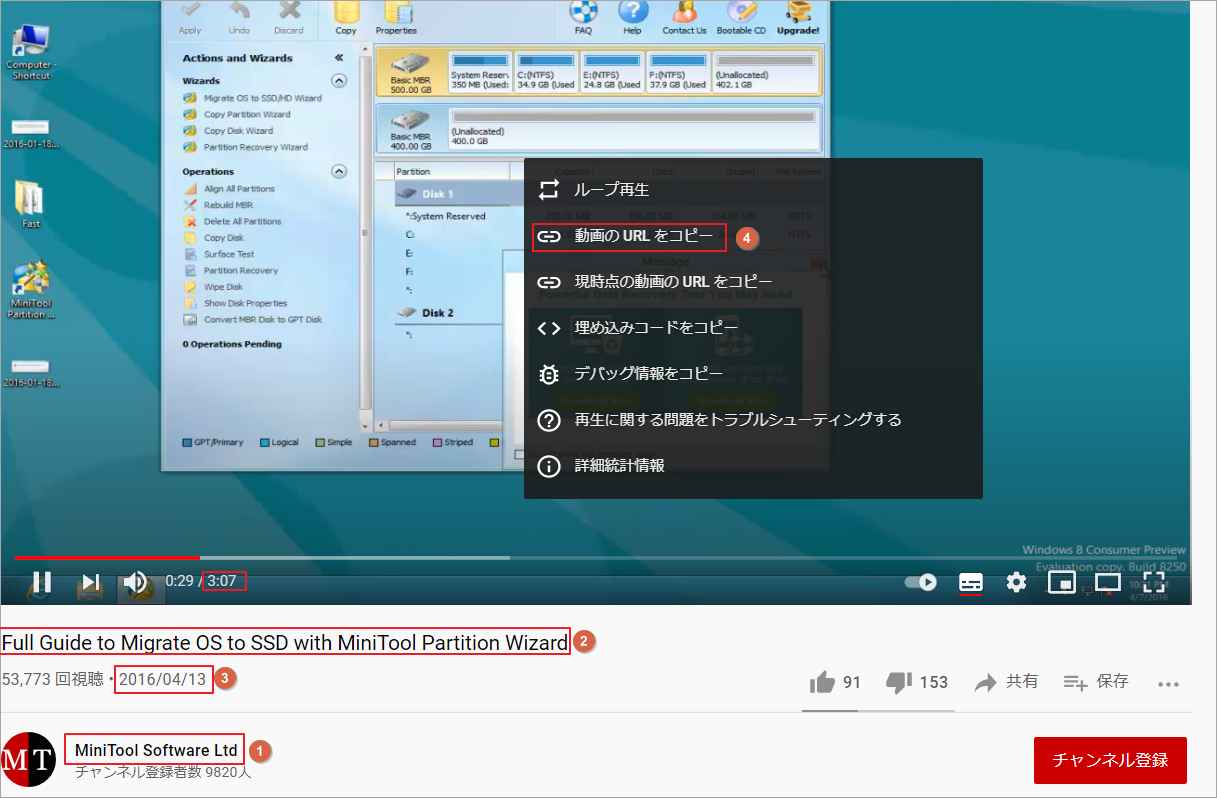Select the C:(NTFS) partition block
Screen dimensions: 1217x798
point(546,72)
